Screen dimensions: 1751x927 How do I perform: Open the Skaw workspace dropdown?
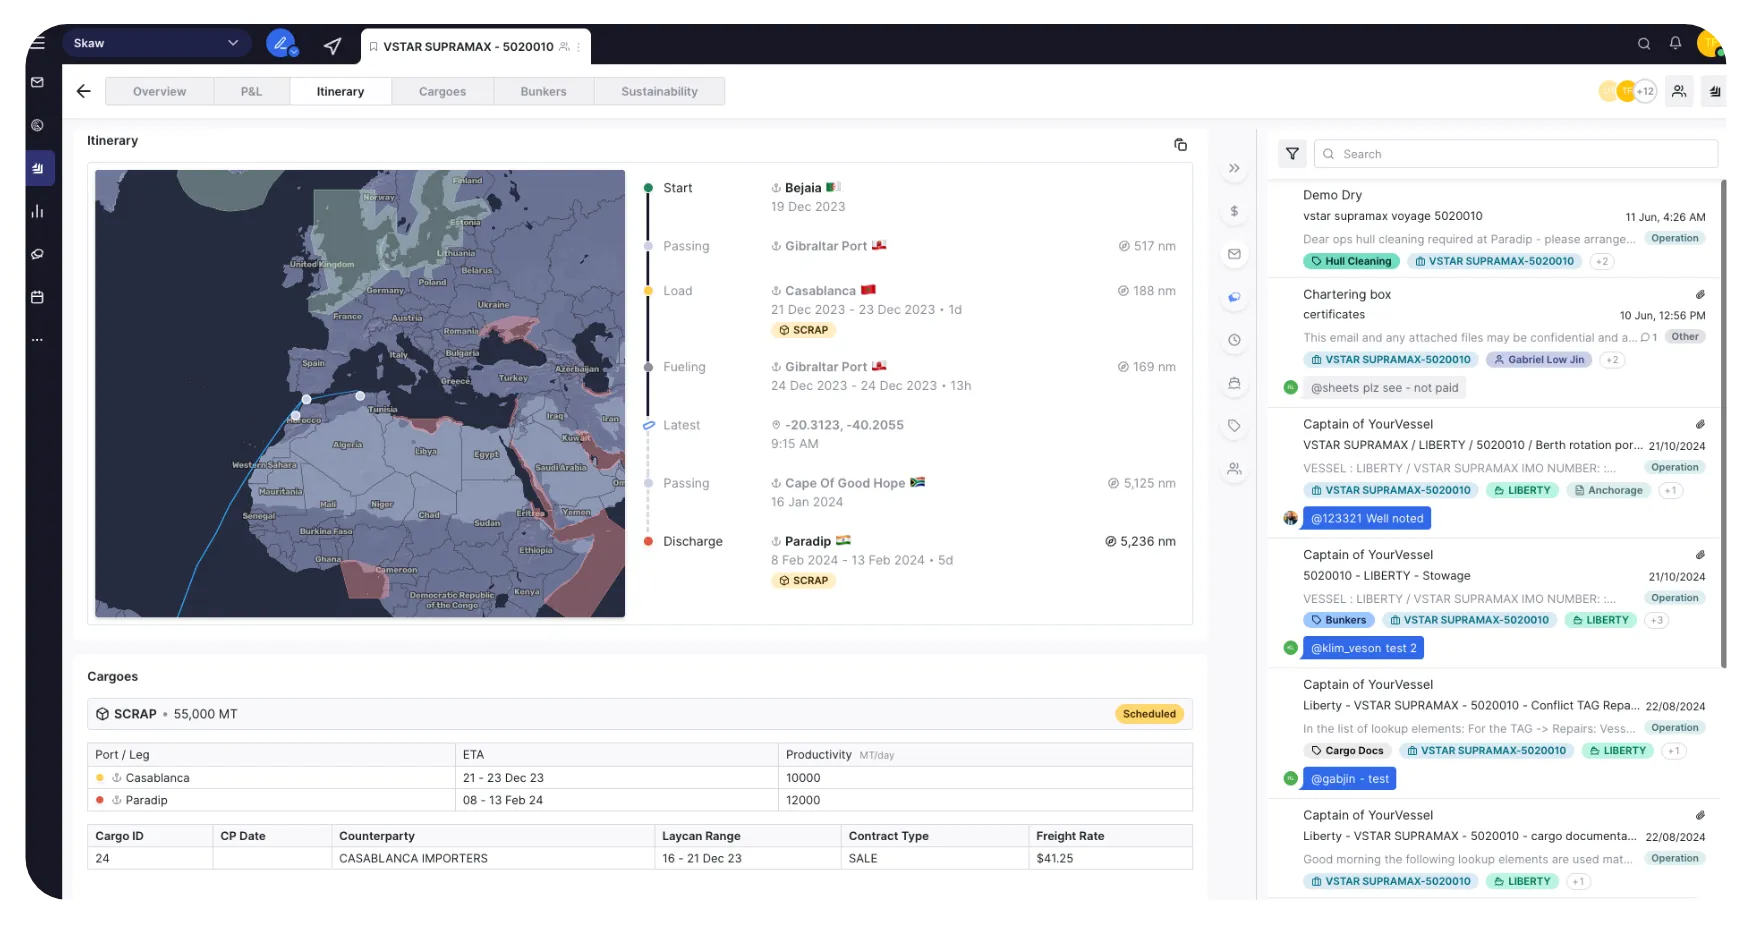click(156, 43)
